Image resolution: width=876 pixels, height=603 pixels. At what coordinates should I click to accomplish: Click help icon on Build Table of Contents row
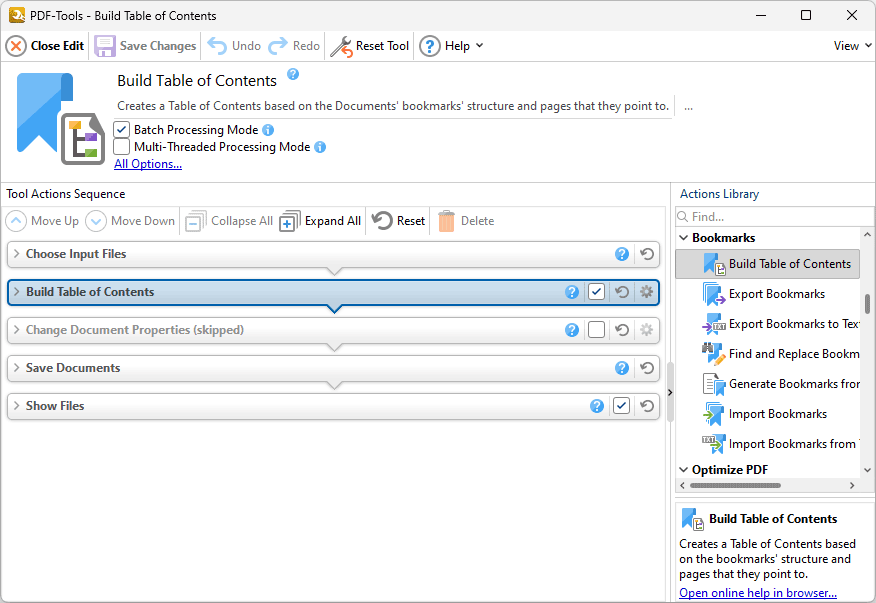pyautogui.click(x=572, y=292)
